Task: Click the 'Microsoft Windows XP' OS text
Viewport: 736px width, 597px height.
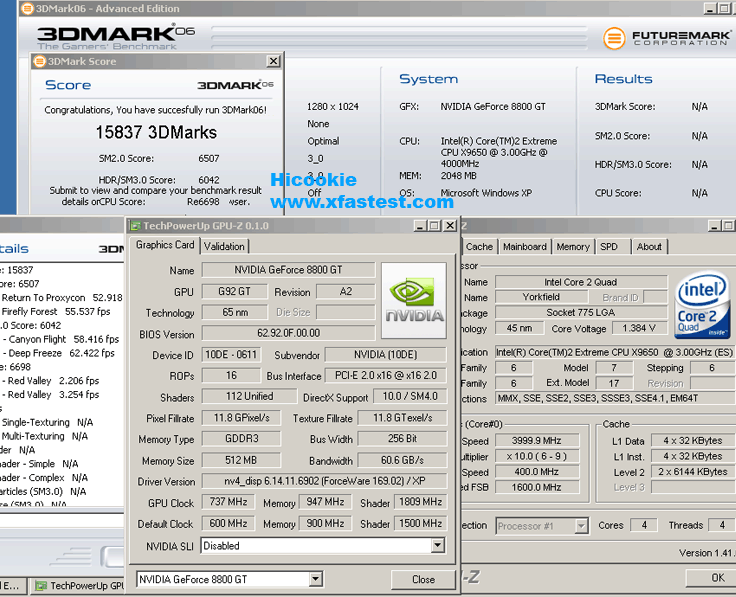Action: coord(486,193)
